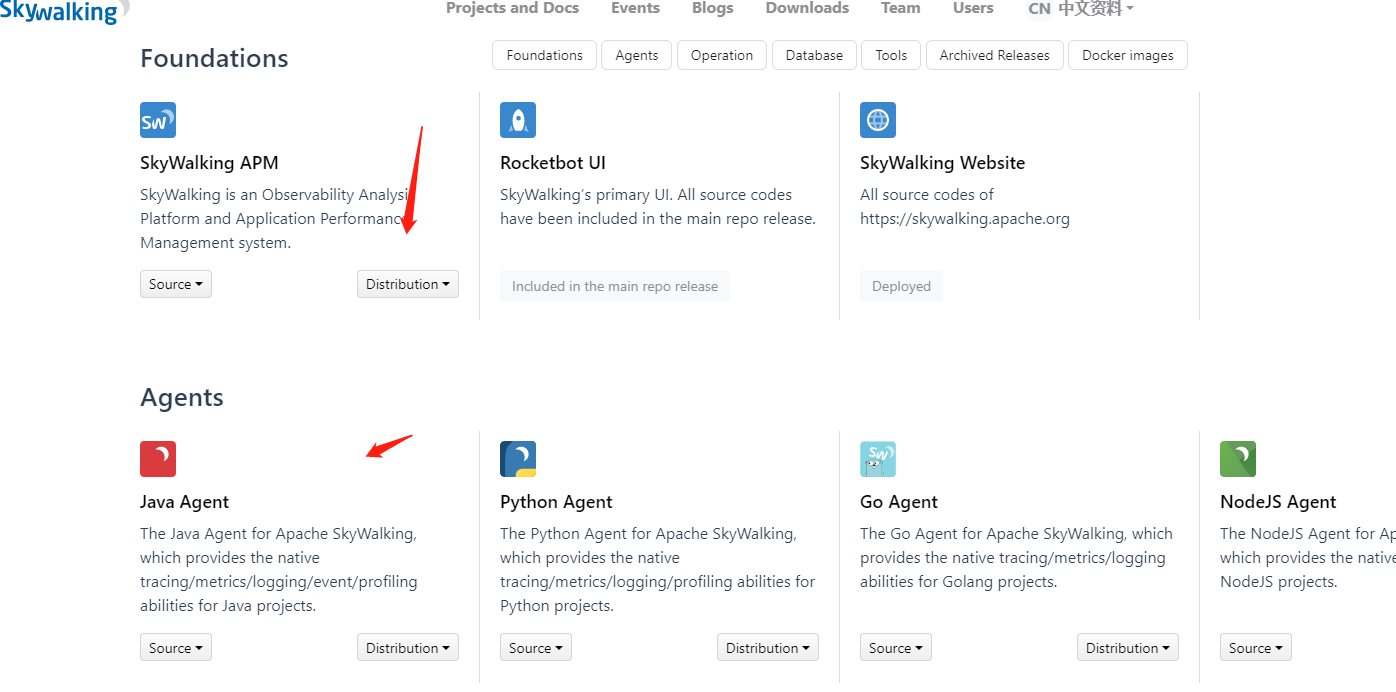This screenshot has width=1396, height=692.
Task: Click the green NodeJS Agent icon
Action: coord(1238,459)
